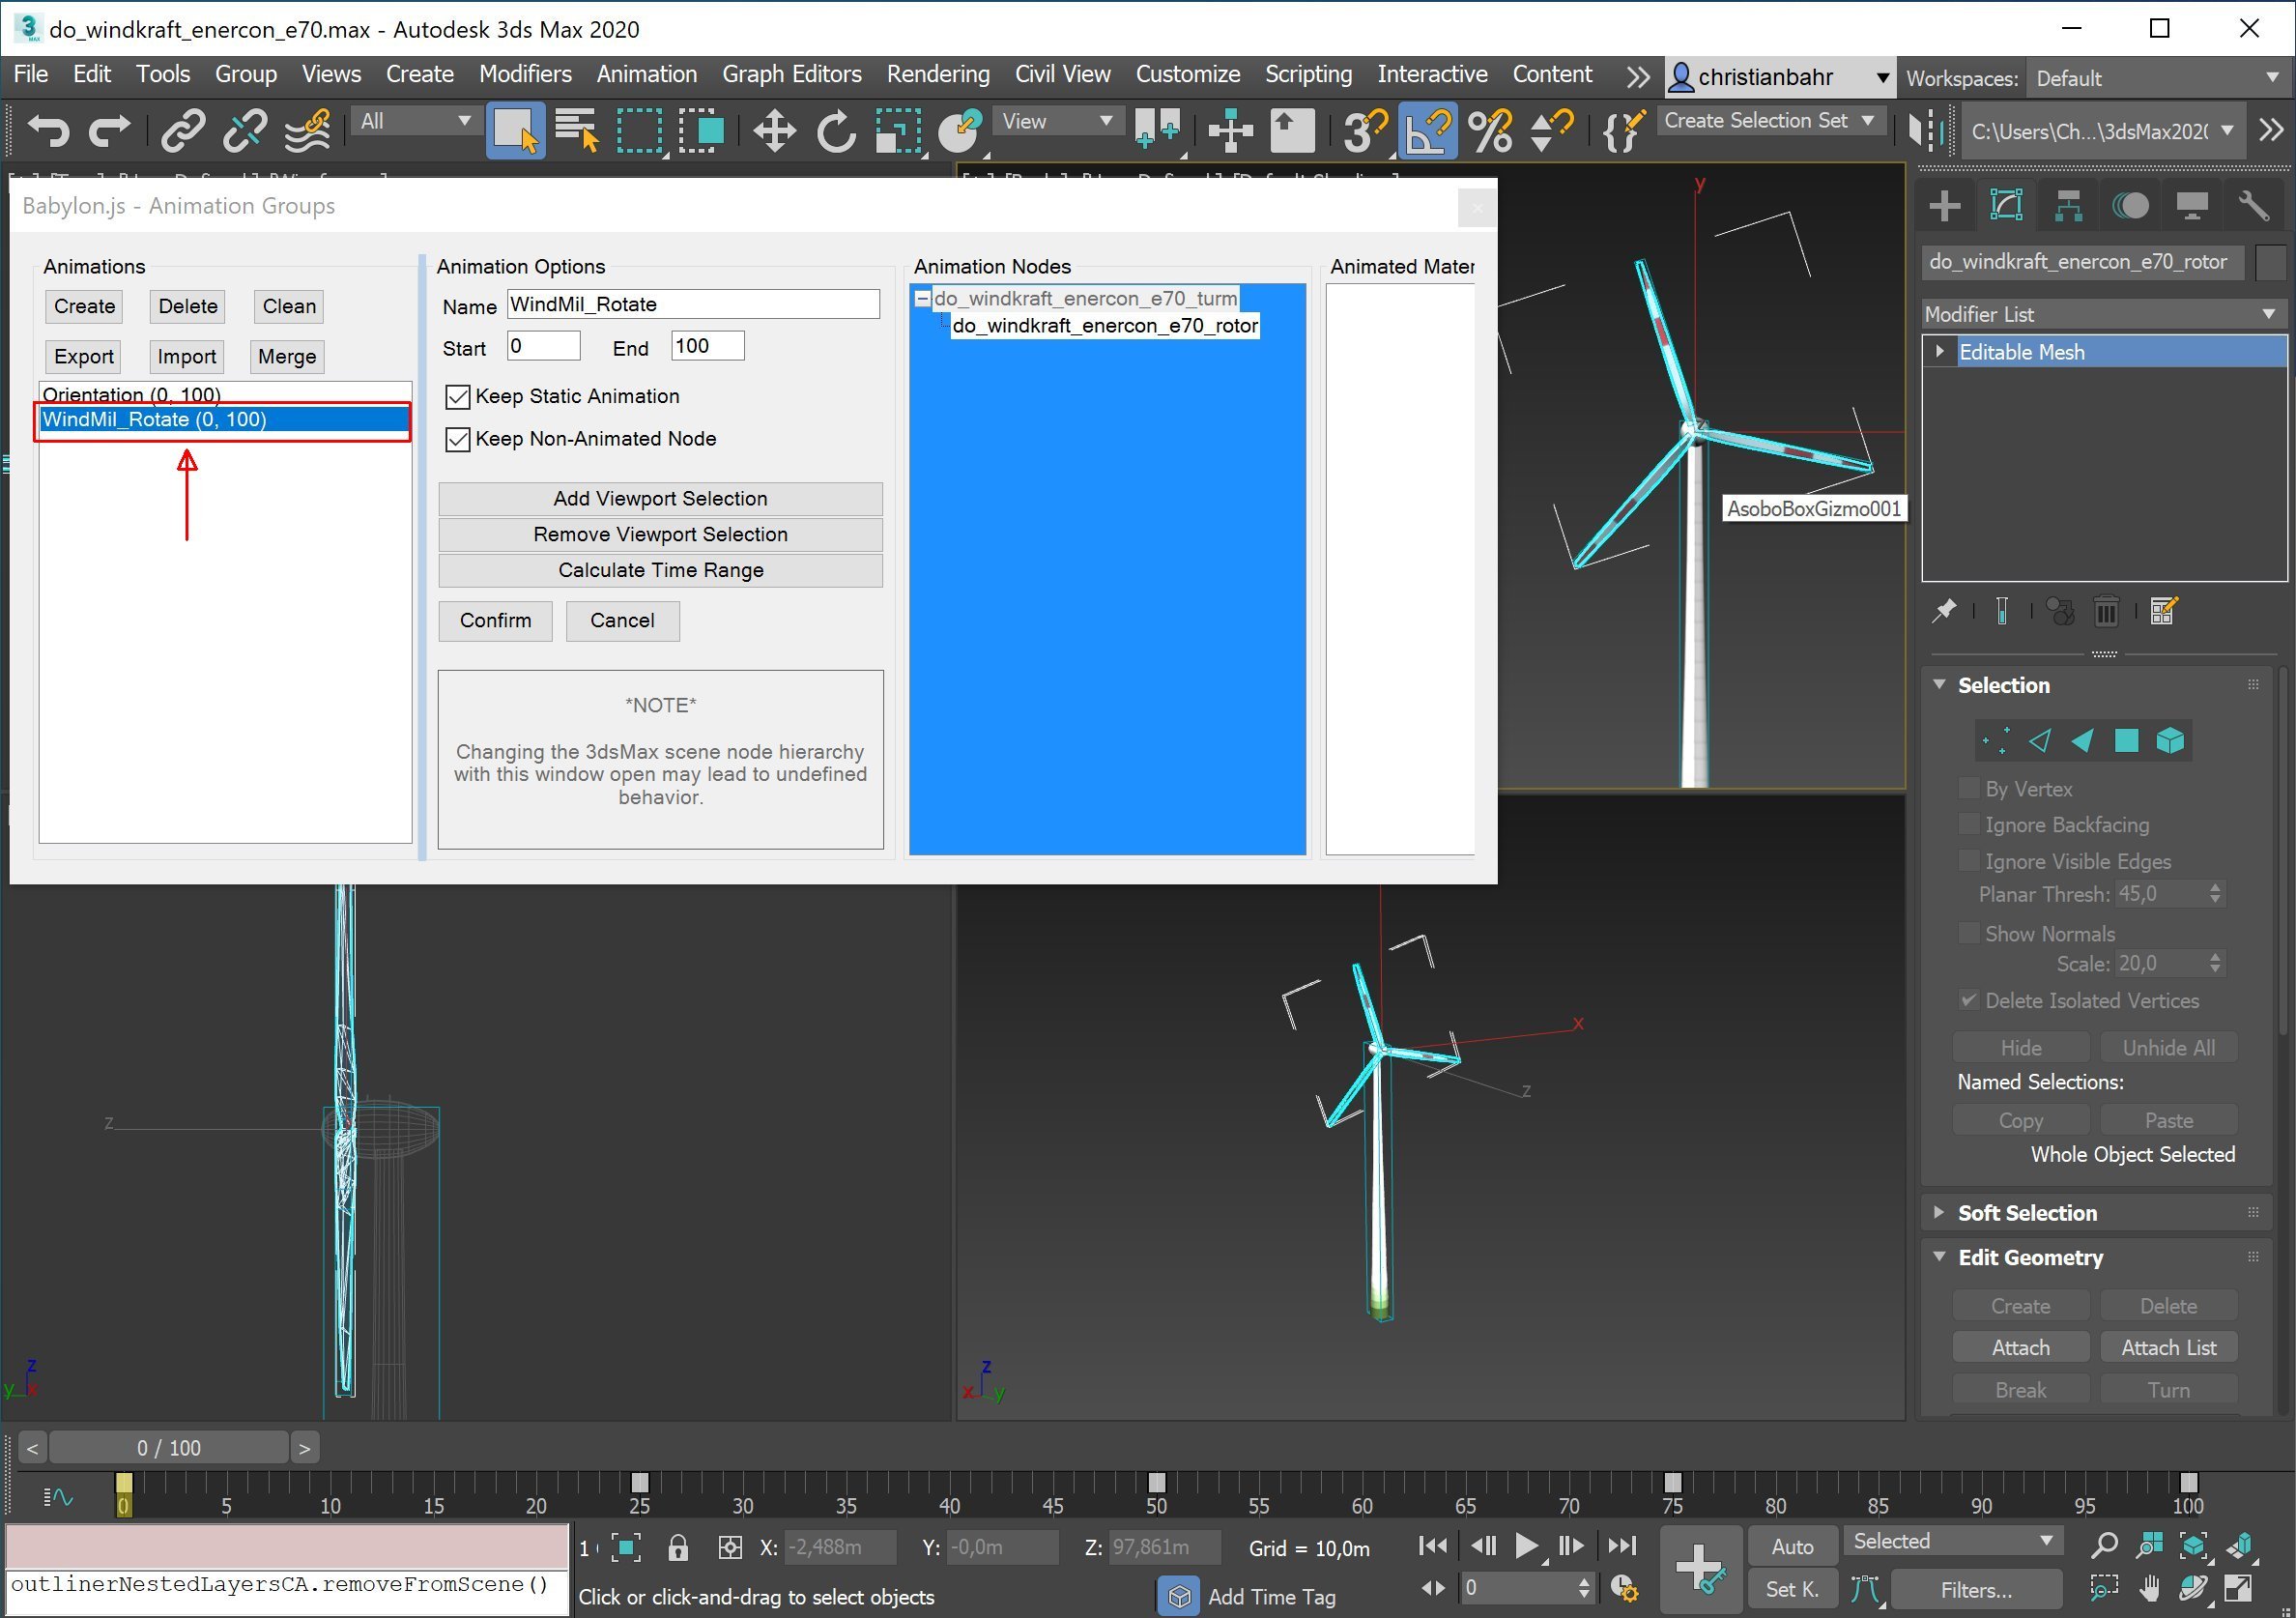Select the Polygon sub-object level icon
Screen dimensions: 2296x1618
(x=2126, y=741)
